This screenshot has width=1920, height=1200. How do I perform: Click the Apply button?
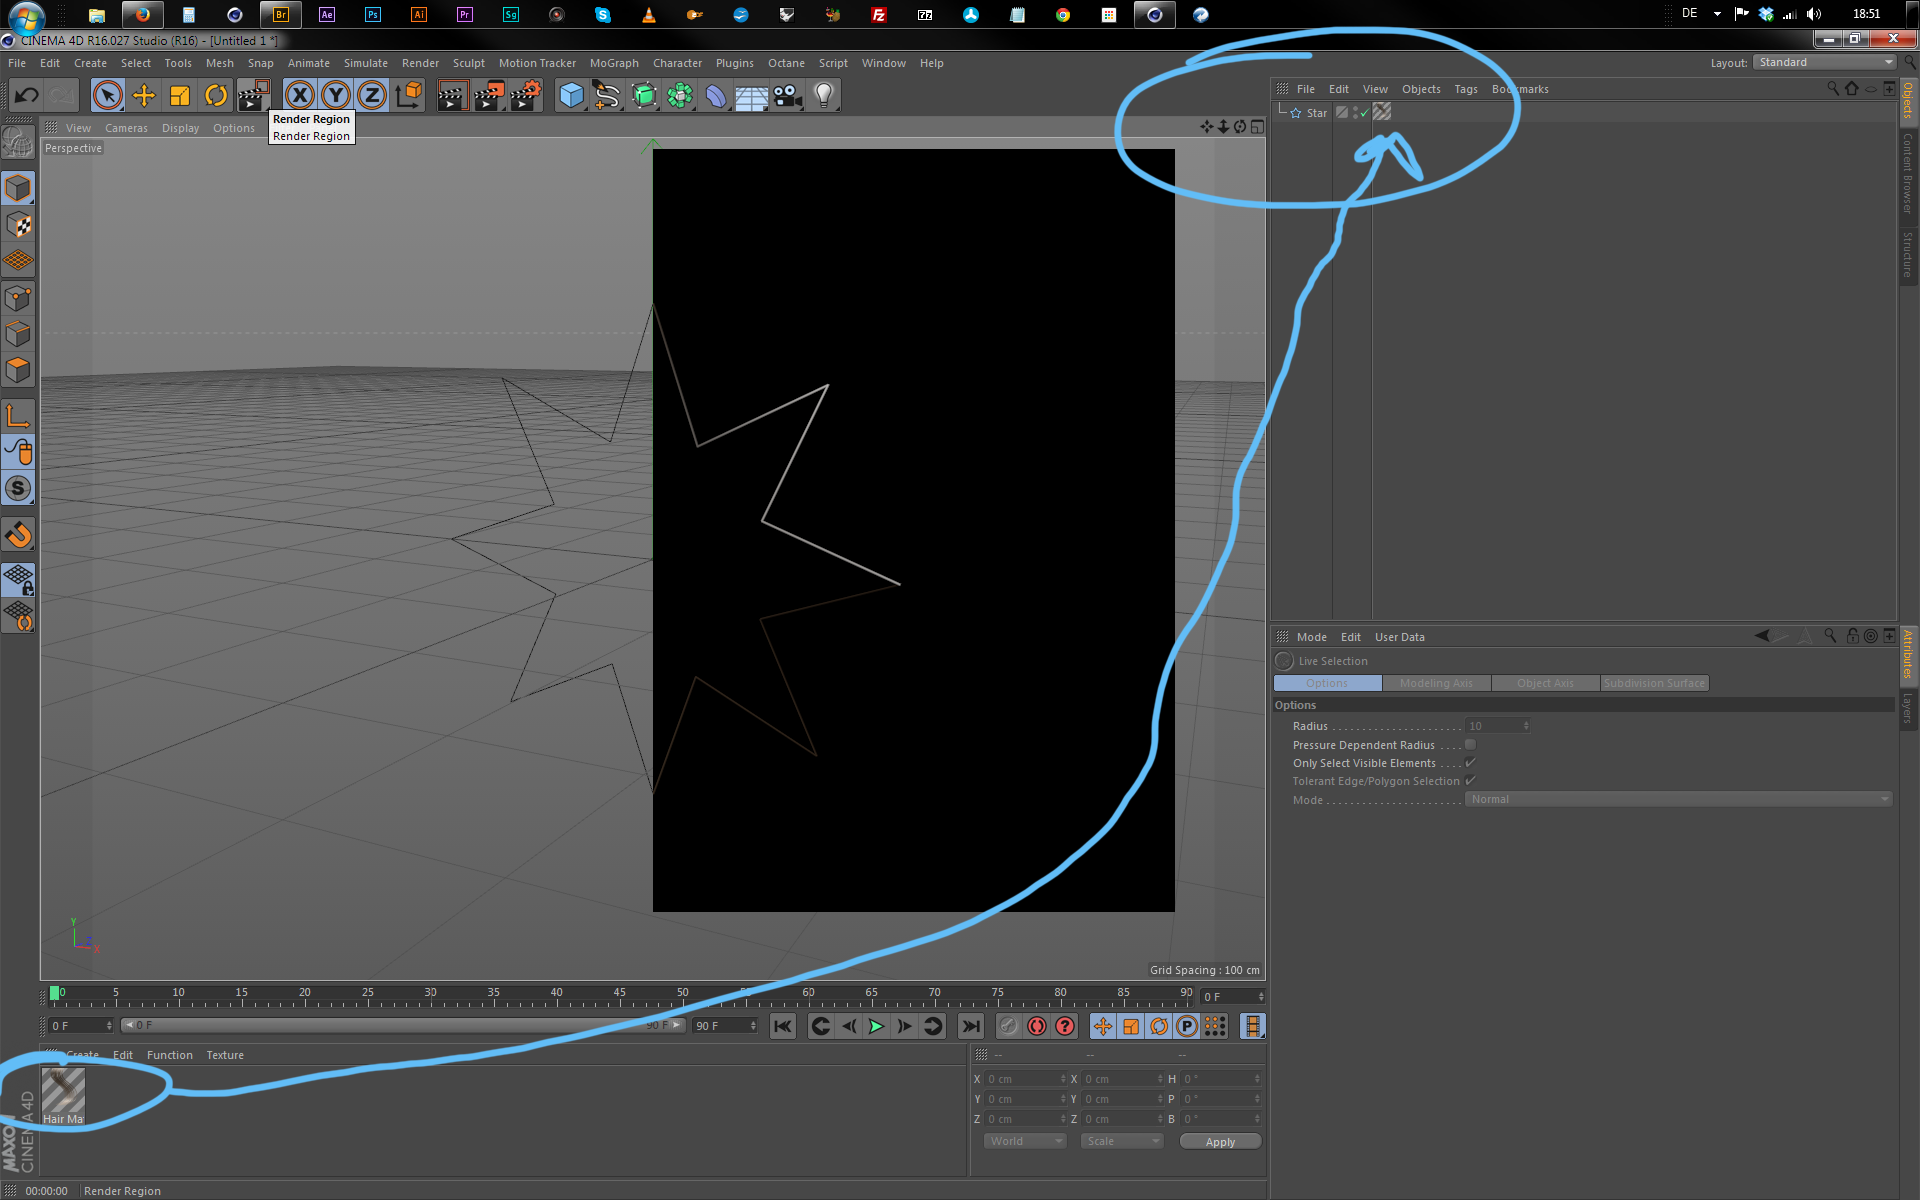pos(1219,1141)
